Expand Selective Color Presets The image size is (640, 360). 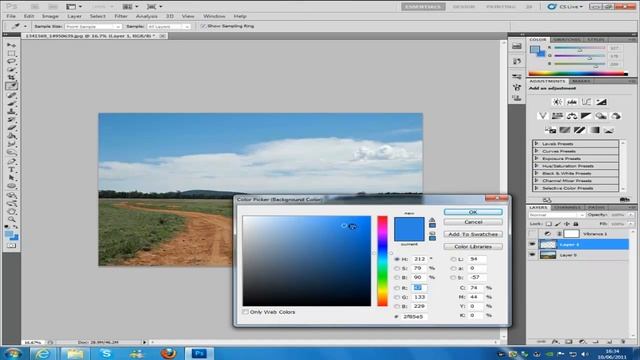(x=537, y=188)
